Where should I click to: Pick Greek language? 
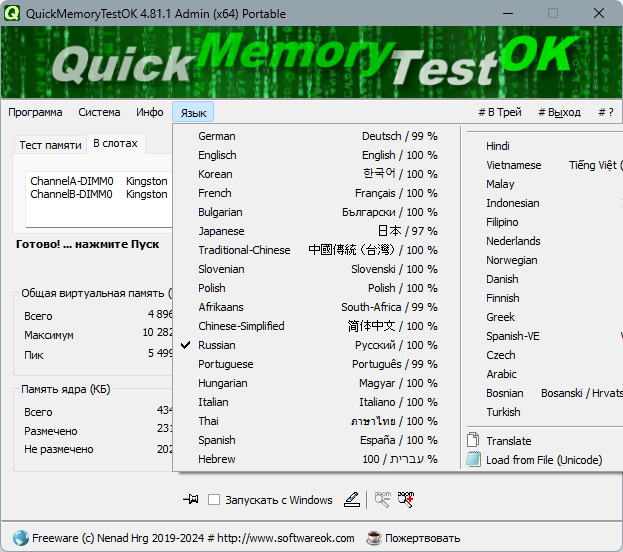[x=544, y=317]
